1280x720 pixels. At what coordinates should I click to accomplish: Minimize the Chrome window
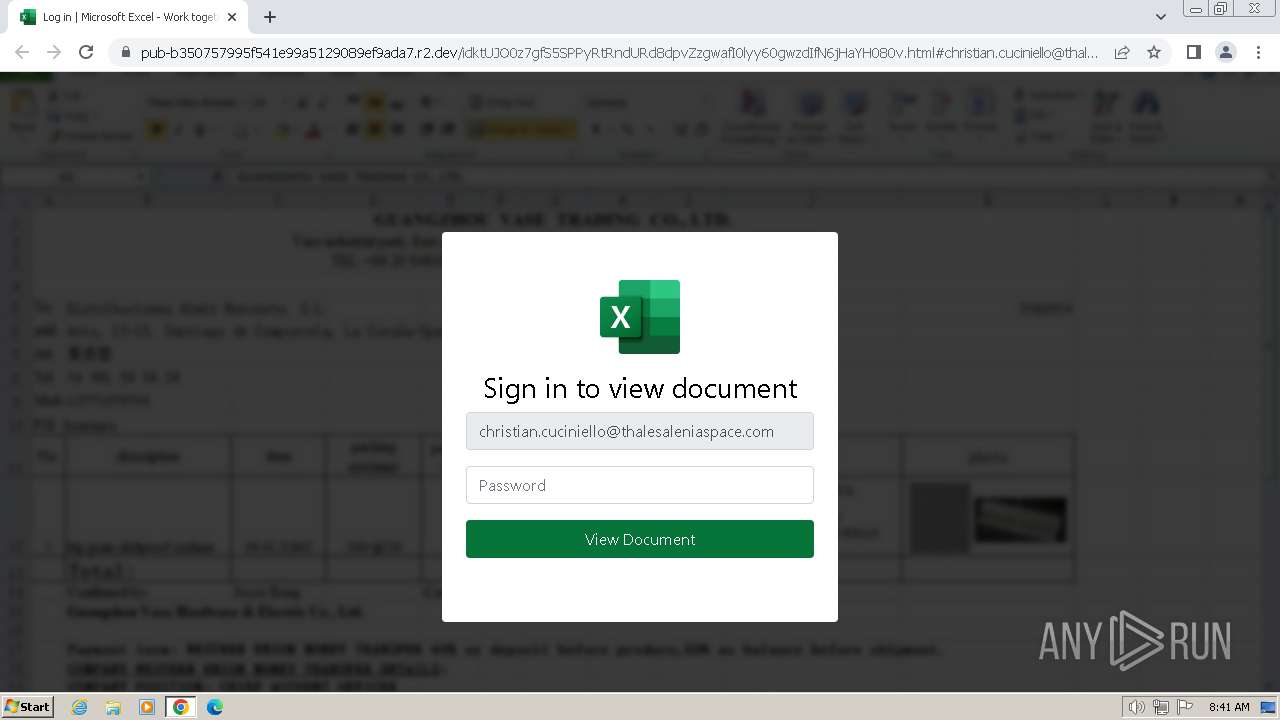coord(1195,9)
